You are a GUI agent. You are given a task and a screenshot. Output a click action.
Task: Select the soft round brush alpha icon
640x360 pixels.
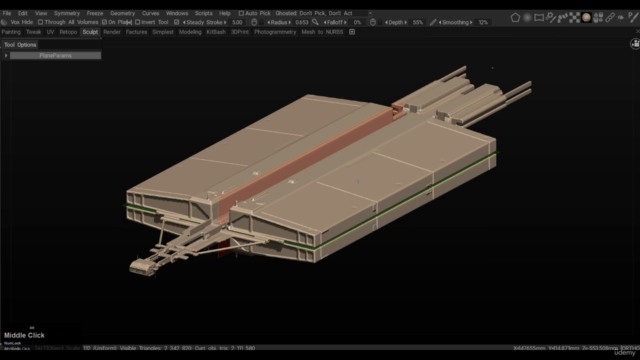coord(527,18)
